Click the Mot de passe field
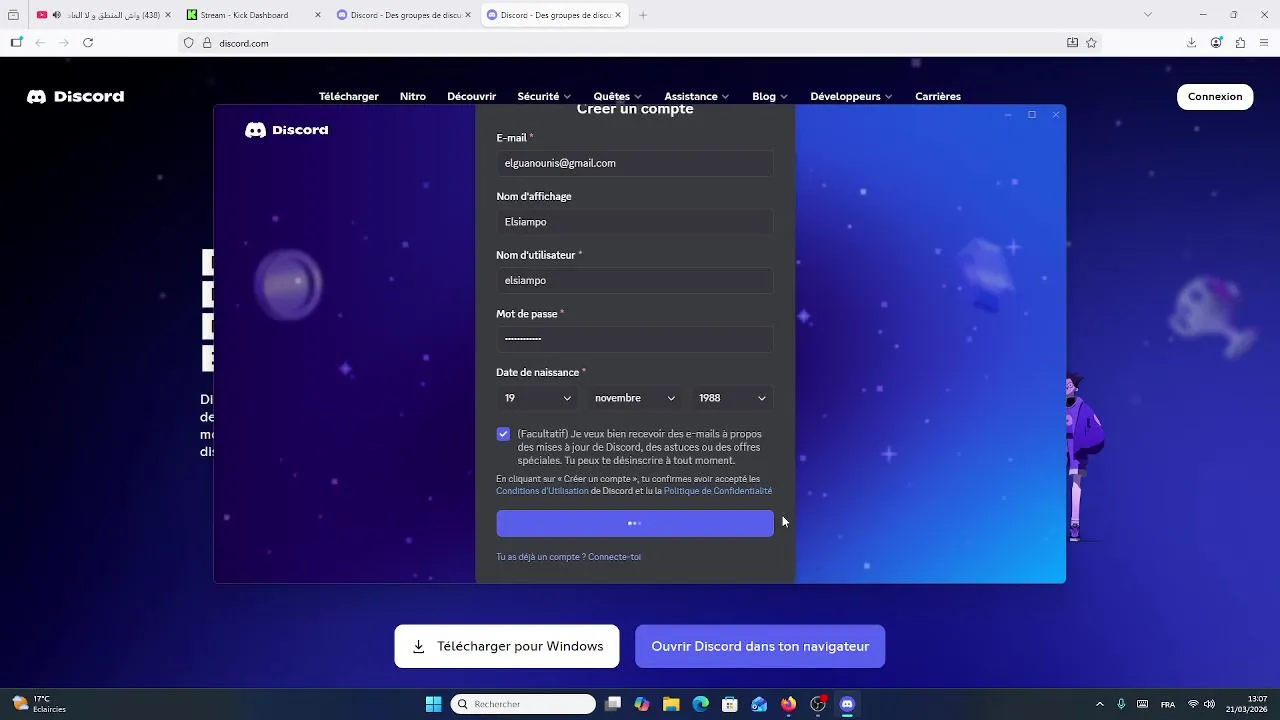1280x720 pixels. 635,339
